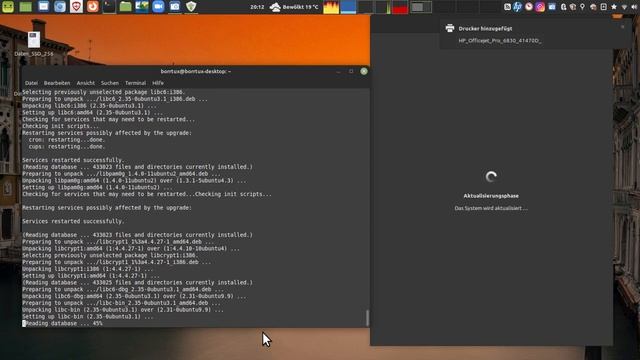Open the star favorites tray icon
The image size is (640, 360).
pos(614,7)
